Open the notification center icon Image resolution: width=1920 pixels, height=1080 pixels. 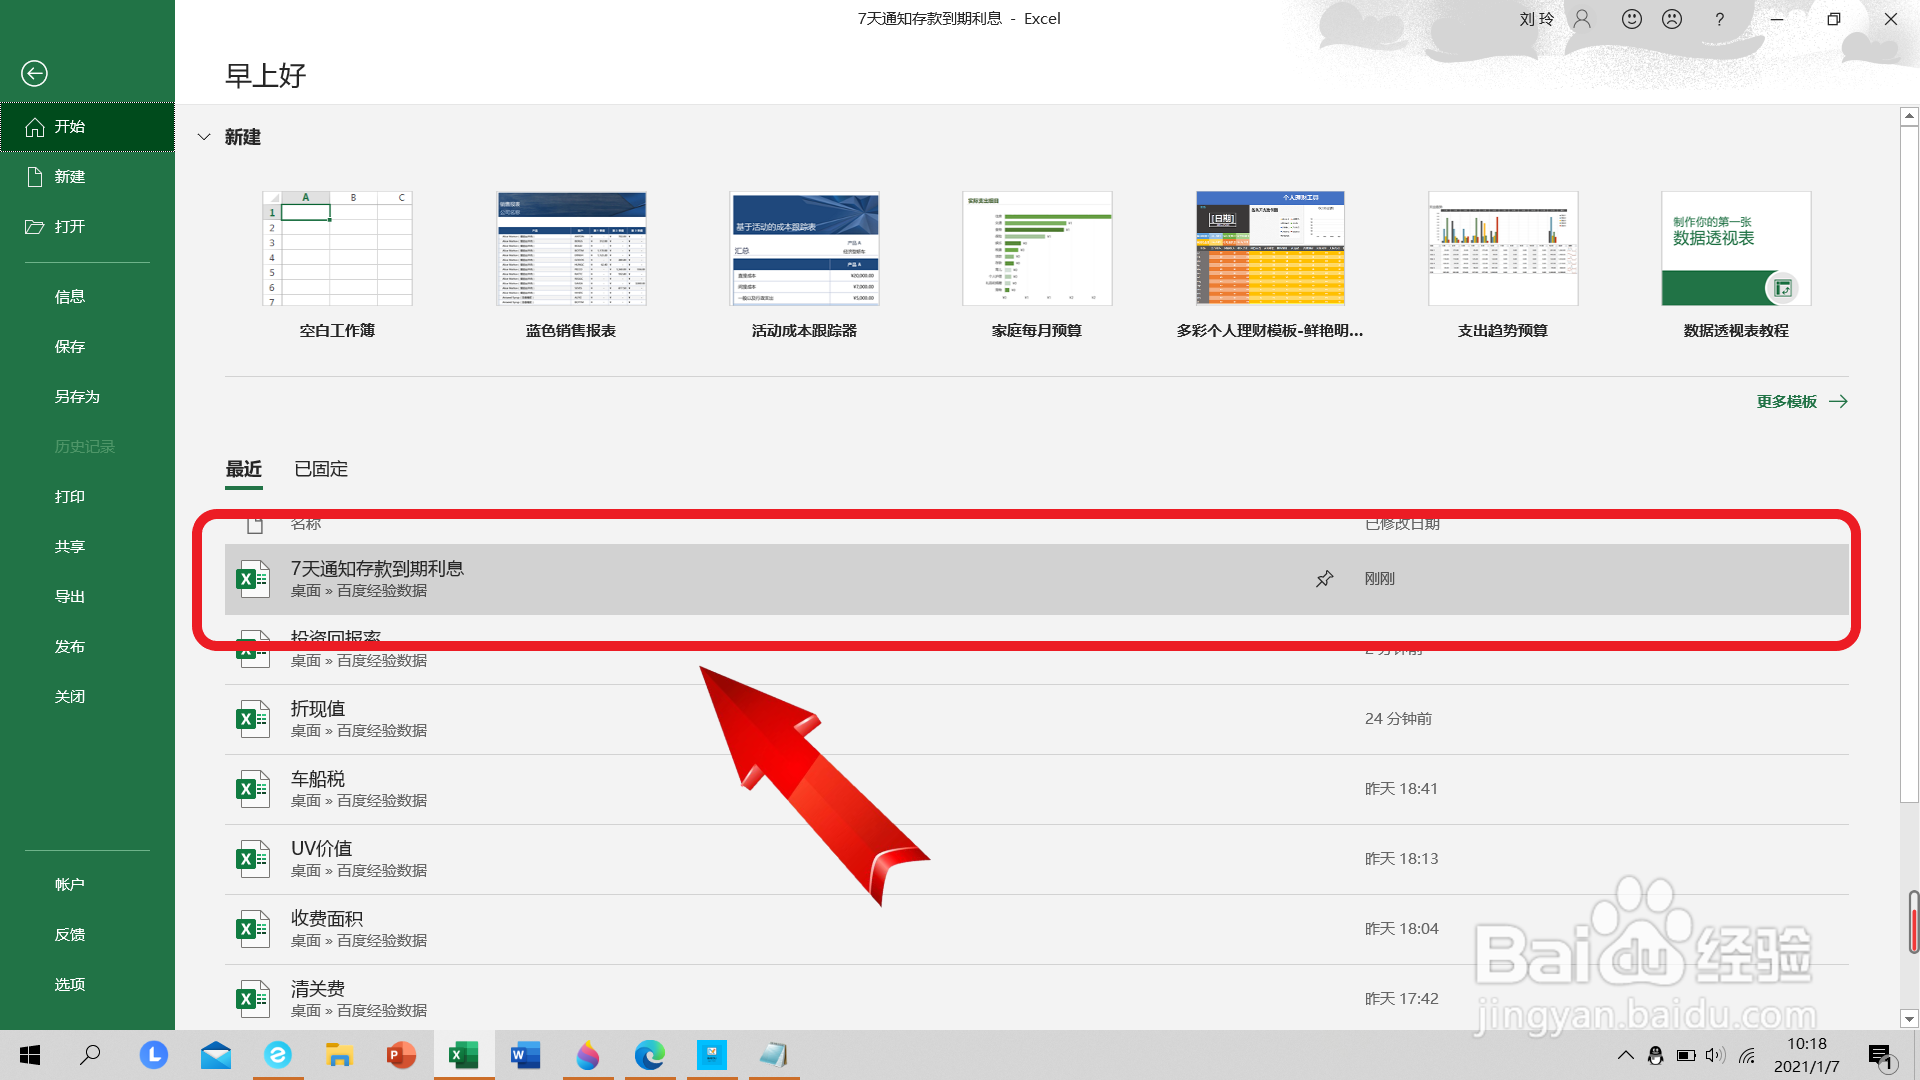[1881, 1056]
